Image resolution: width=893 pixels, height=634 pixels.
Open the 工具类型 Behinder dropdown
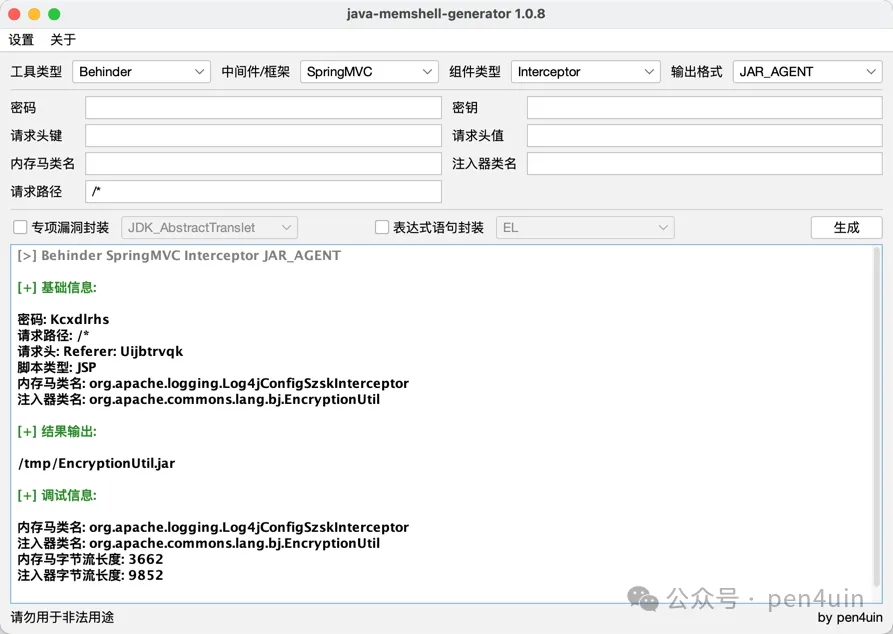click(141, 72)
